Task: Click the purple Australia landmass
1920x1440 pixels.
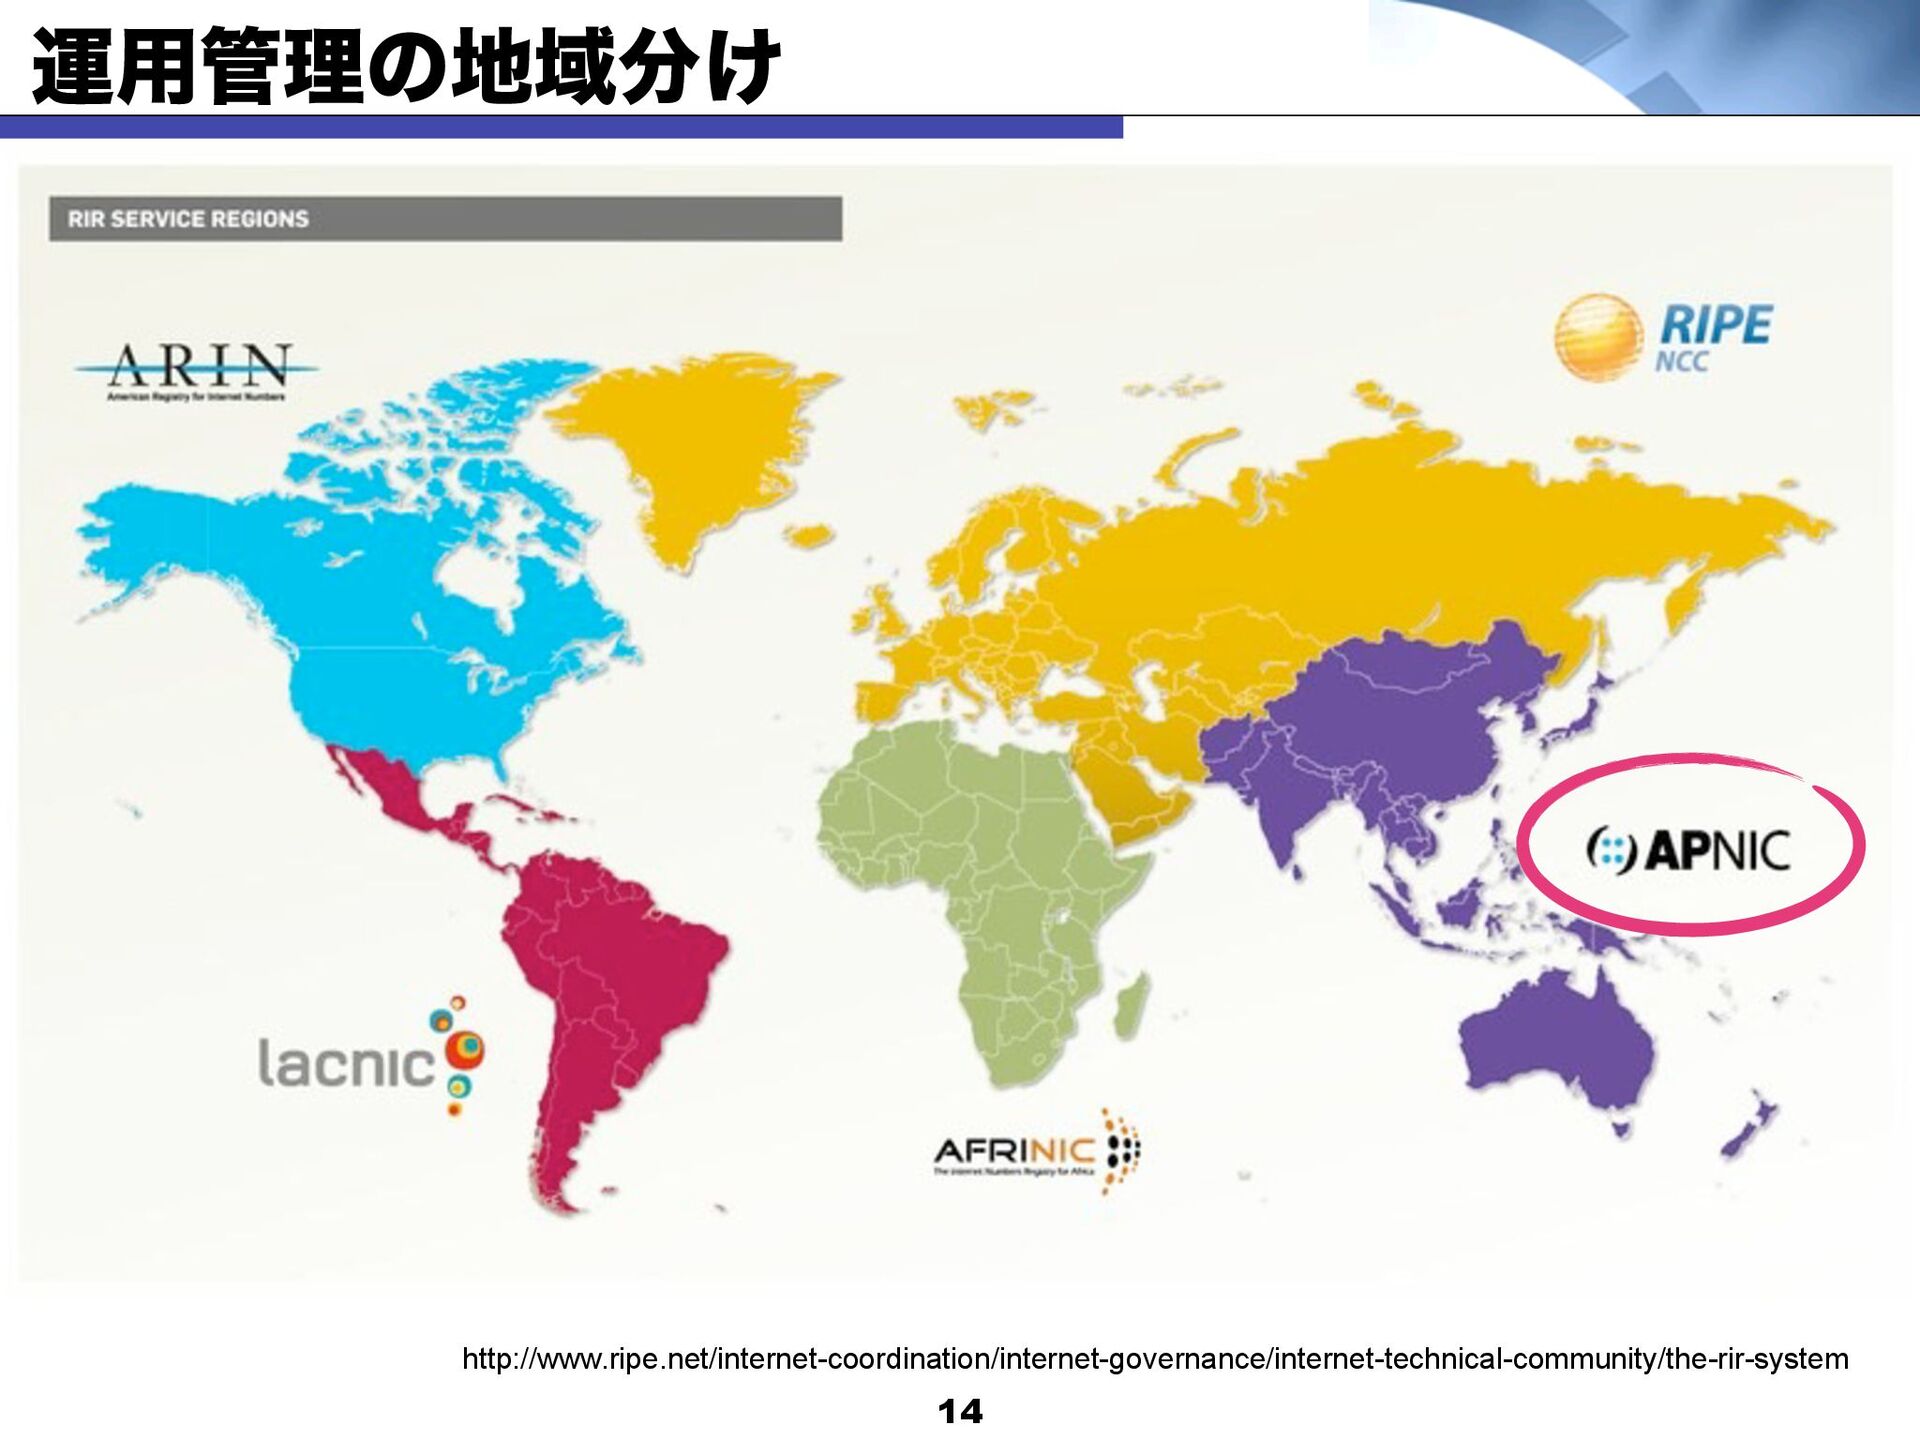Action: click(1556, 1050)
